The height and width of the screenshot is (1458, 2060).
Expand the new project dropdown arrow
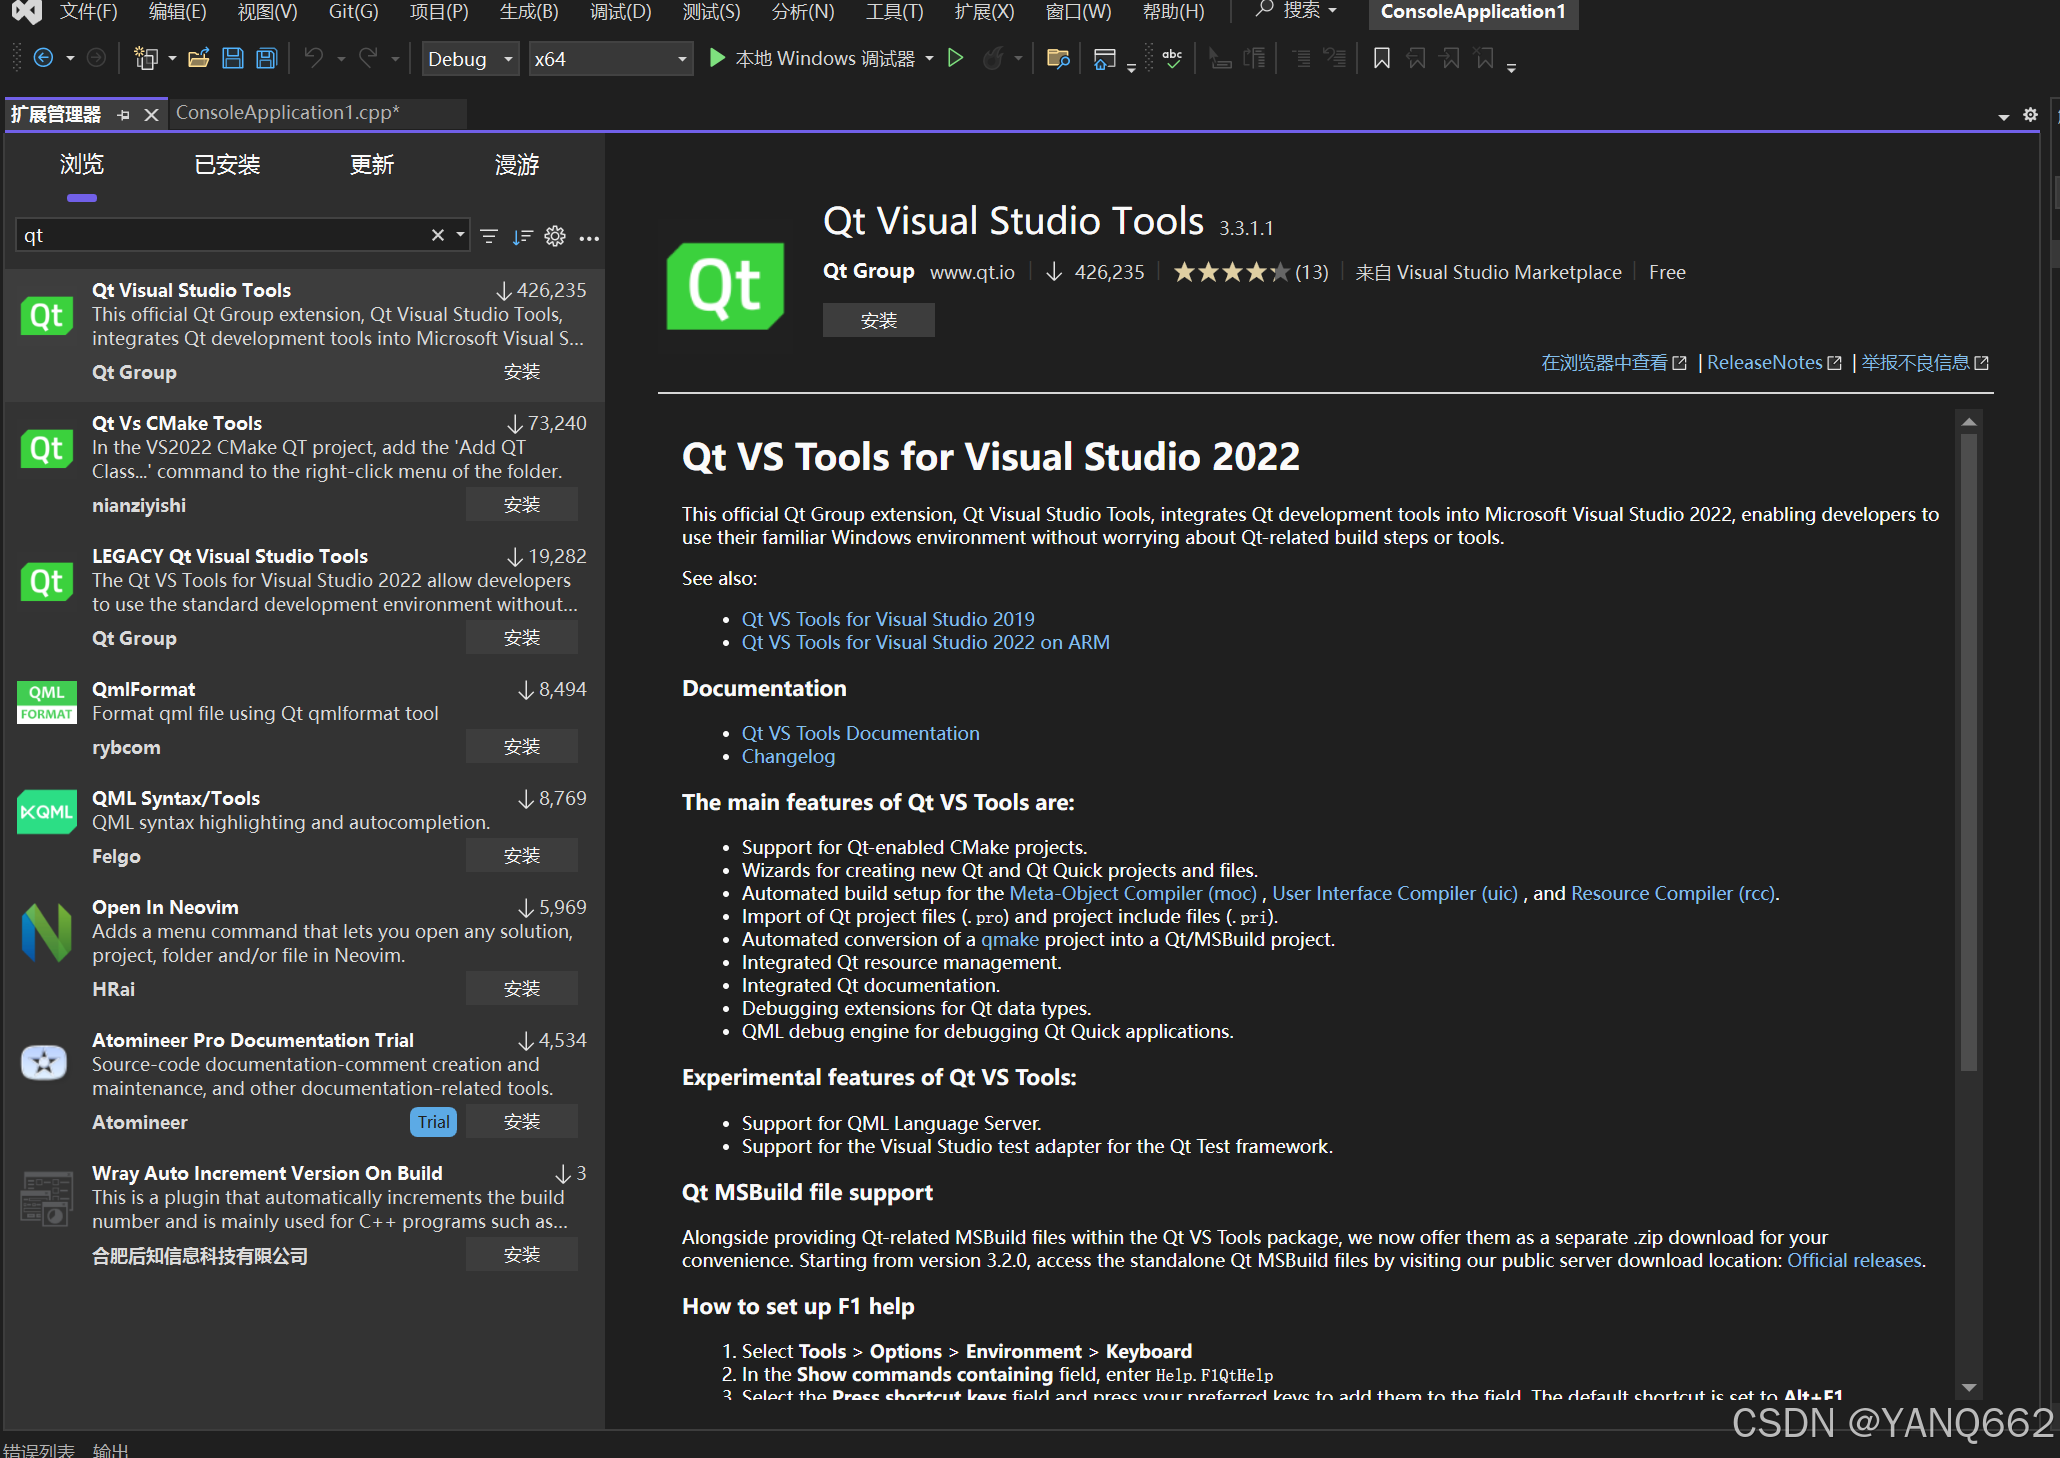(172, 59)
